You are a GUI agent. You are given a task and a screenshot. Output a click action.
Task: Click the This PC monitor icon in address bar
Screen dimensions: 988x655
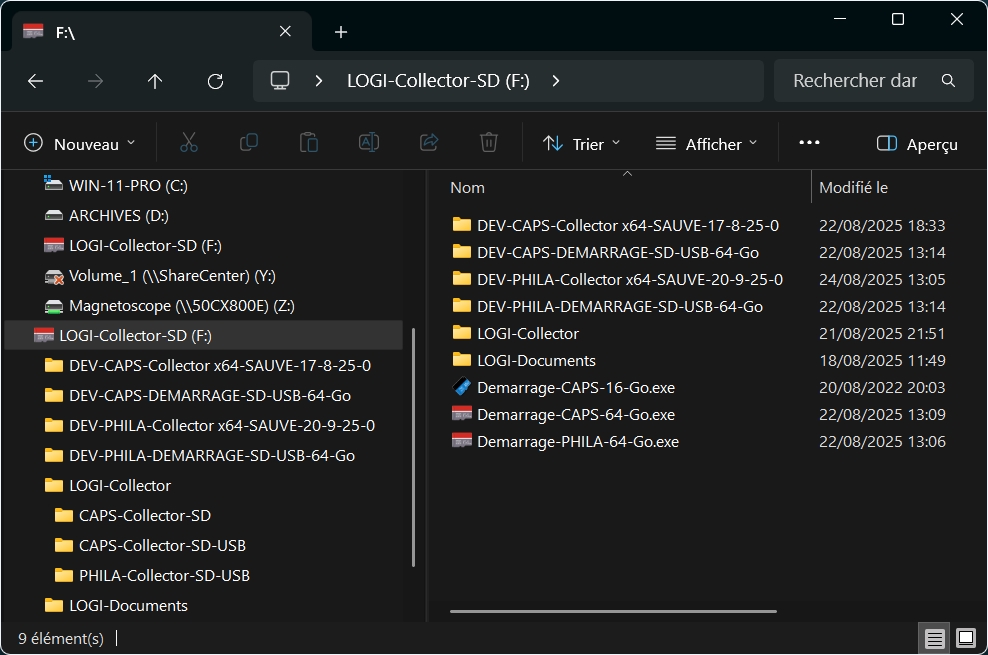click(280, 81)
